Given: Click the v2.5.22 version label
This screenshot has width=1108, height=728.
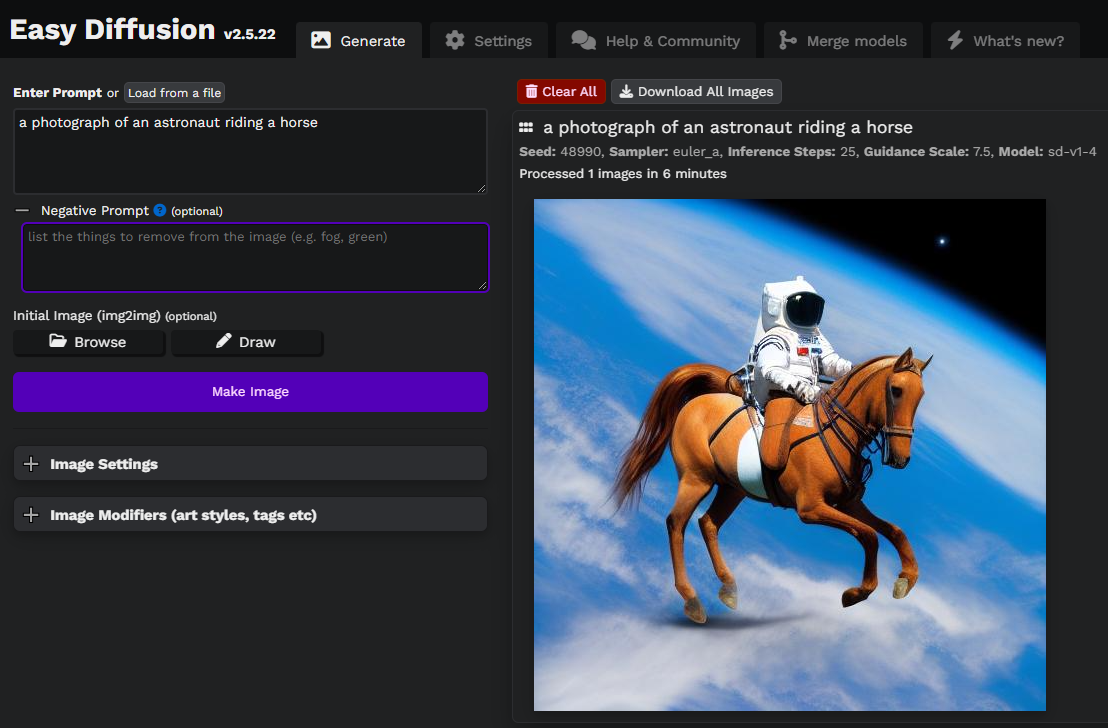Looking at the screenshot, I should pos(249,34).
